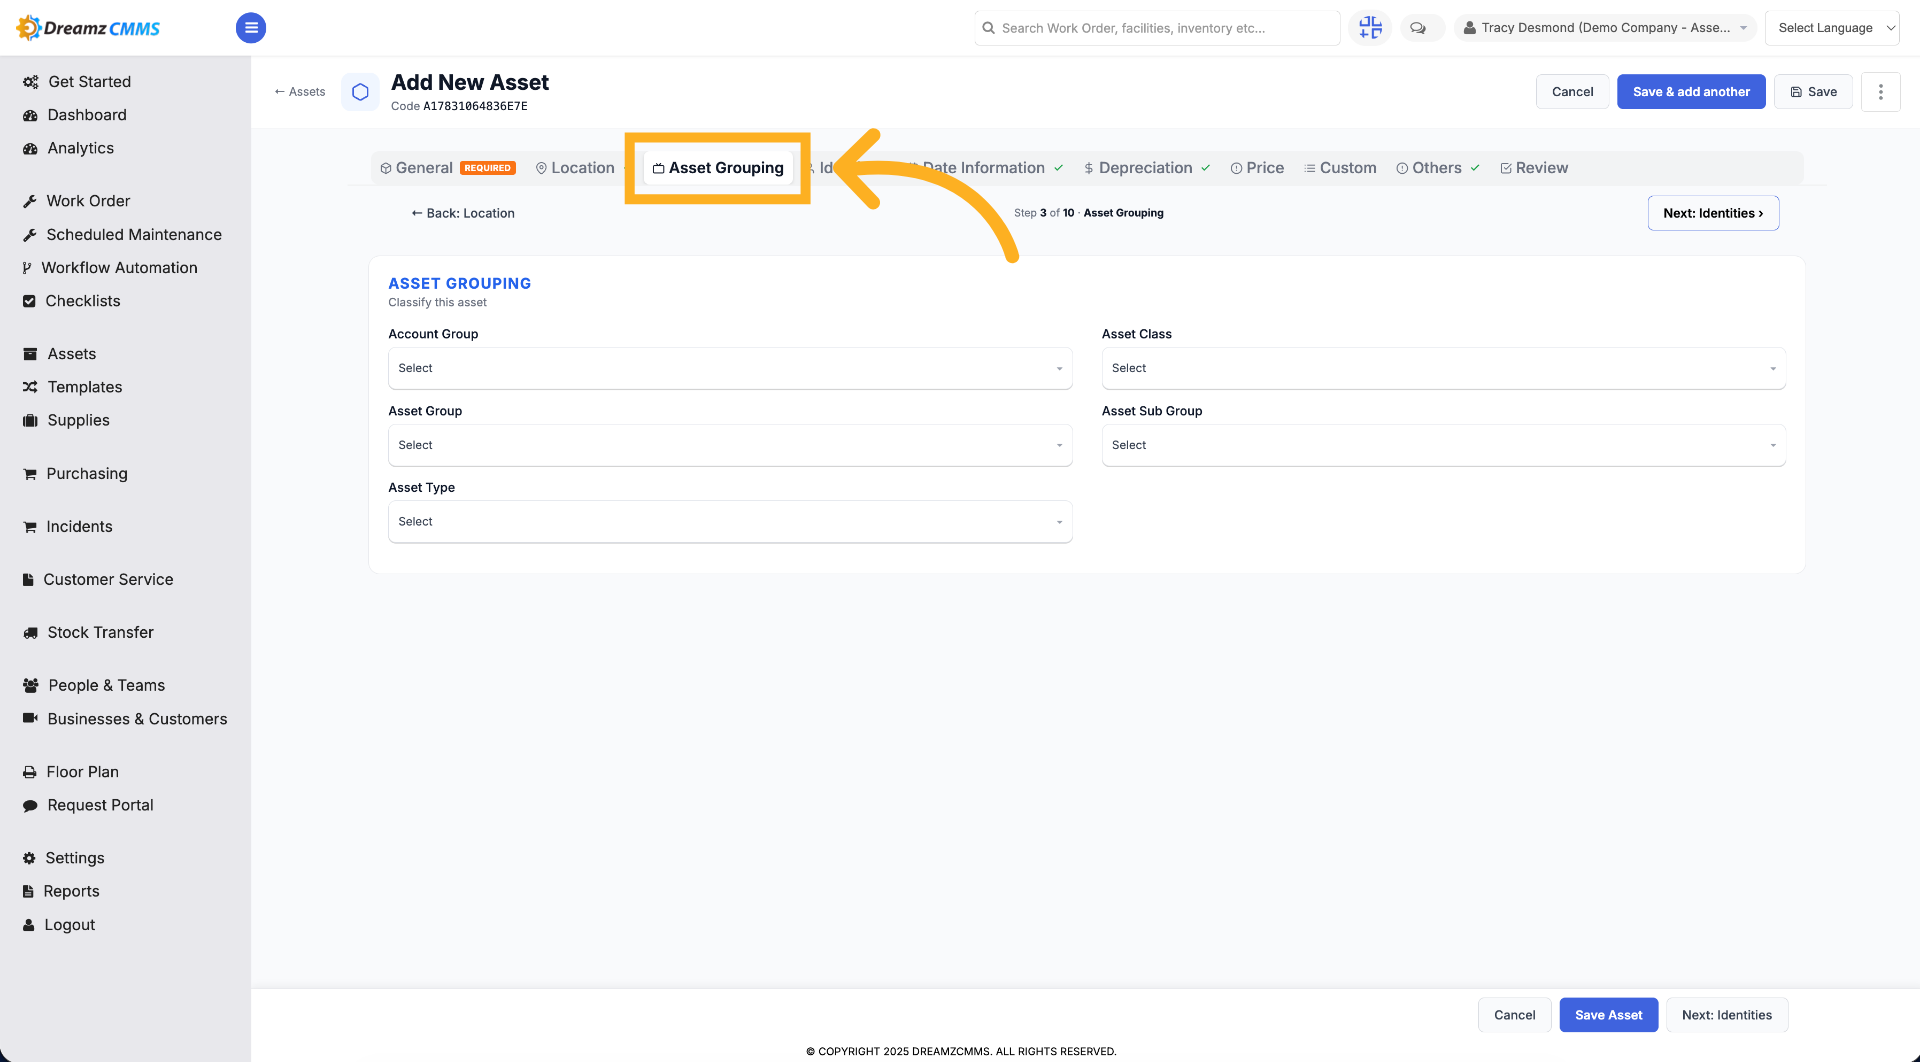1920x1062 pixels.
Task: Click the search magnifier icon
Action: pyautogui.click(x=989, y=28)
